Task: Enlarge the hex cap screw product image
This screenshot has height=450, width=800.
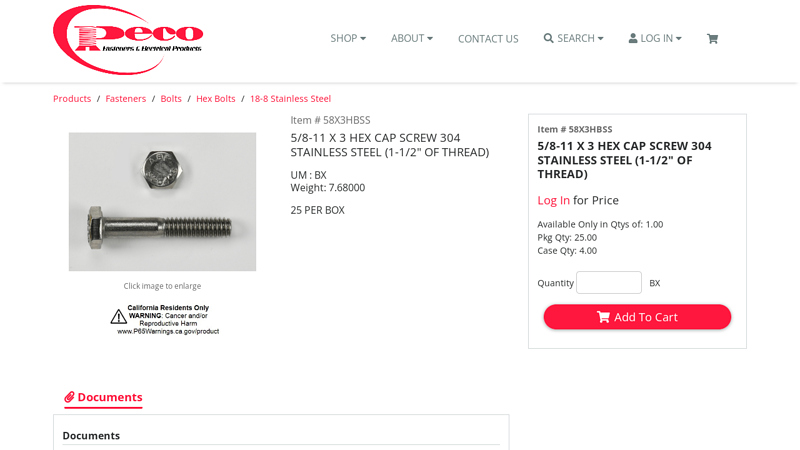Action: (x=162, y=202)
